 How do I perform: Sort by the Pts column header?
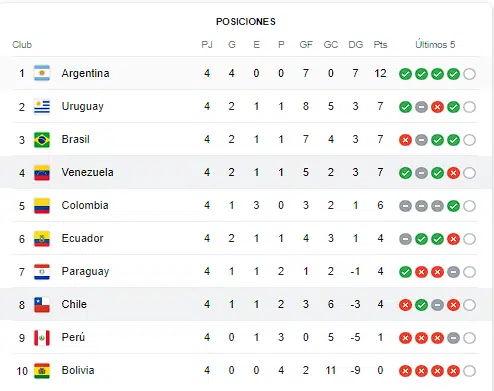pos(380,45)
